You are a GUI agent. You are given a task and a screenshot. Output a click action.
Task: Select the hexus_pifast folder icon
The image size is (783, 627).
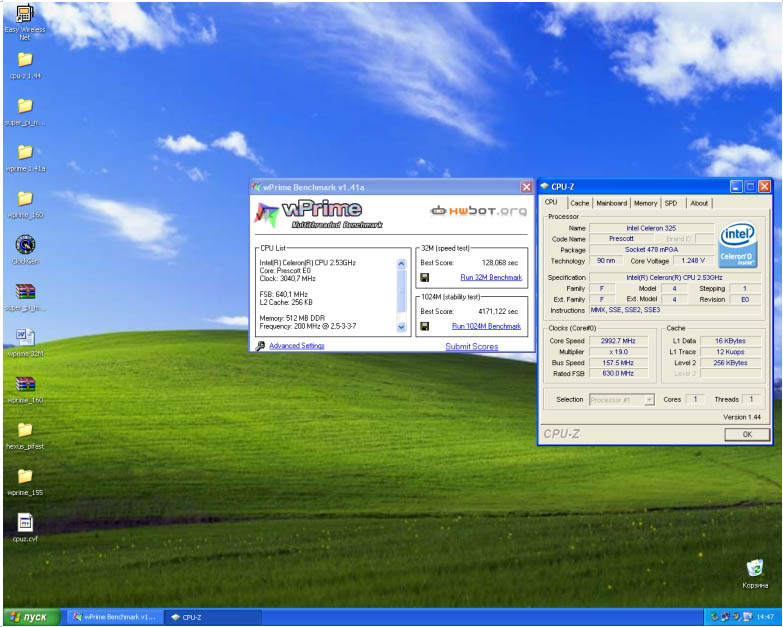click(x=25, y=436)
